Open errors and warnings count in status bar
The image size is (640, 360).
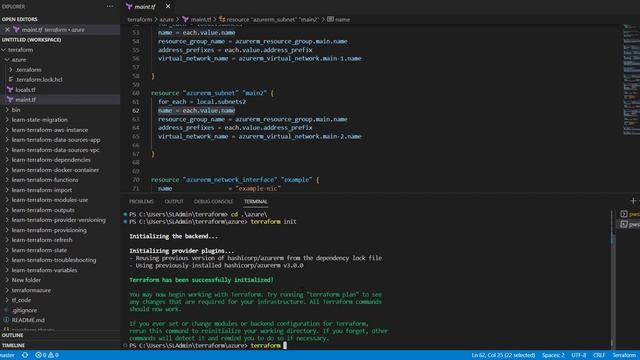coord(47,355)
